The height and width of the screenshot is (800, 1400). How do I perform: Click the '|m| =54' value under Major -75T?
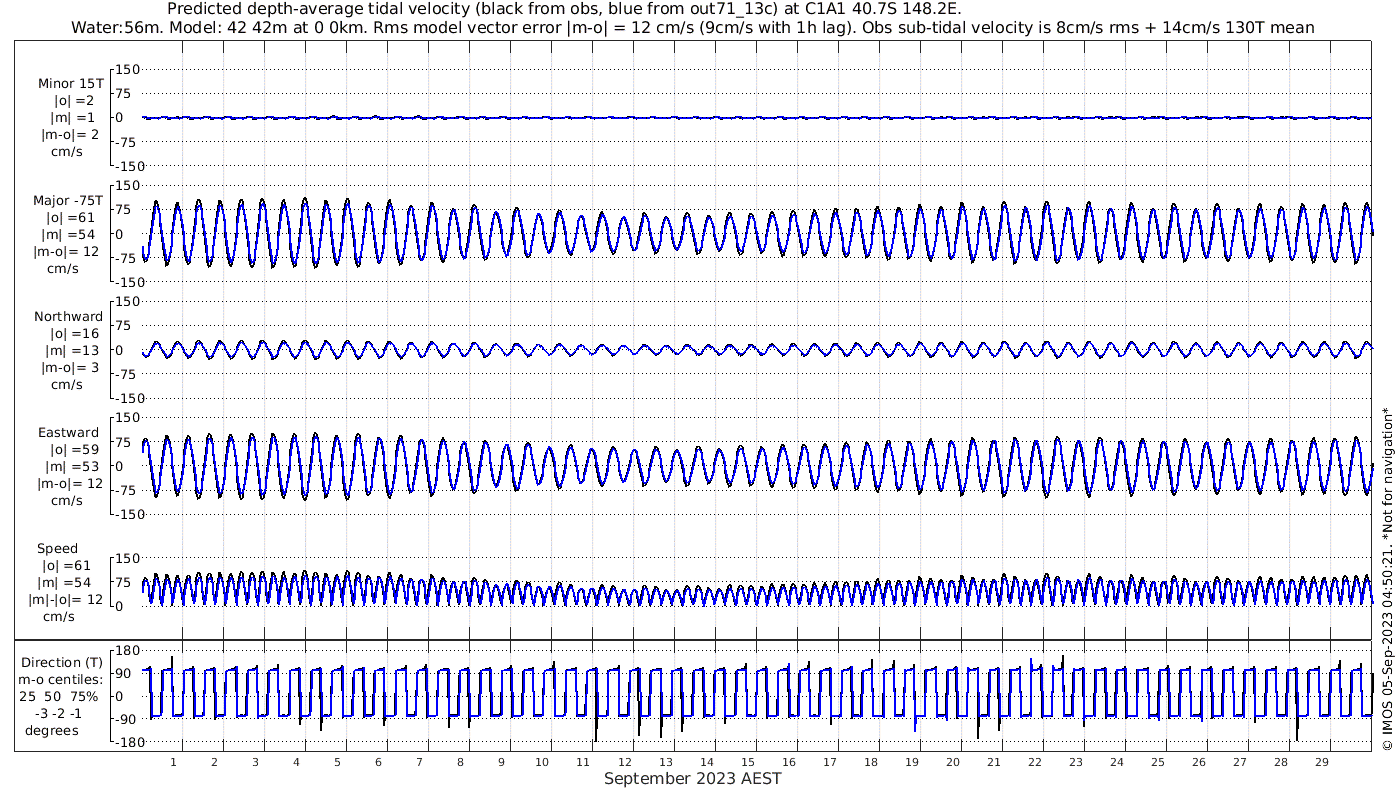[70, 234]
